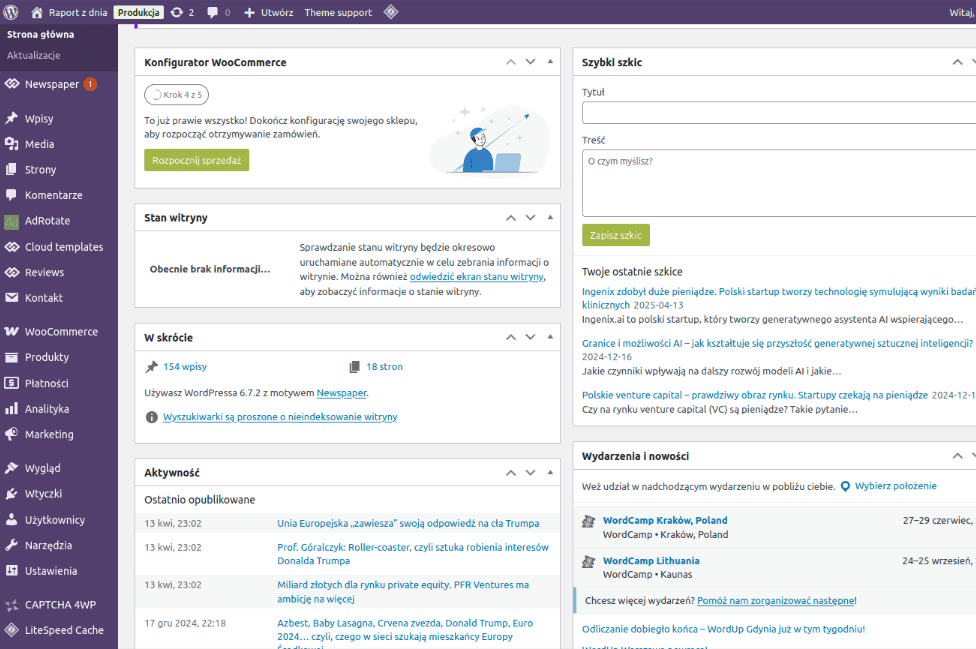Toggle the W skrócie panel triangle
This screenshot has width=976, height=649.
coord(550,337)
